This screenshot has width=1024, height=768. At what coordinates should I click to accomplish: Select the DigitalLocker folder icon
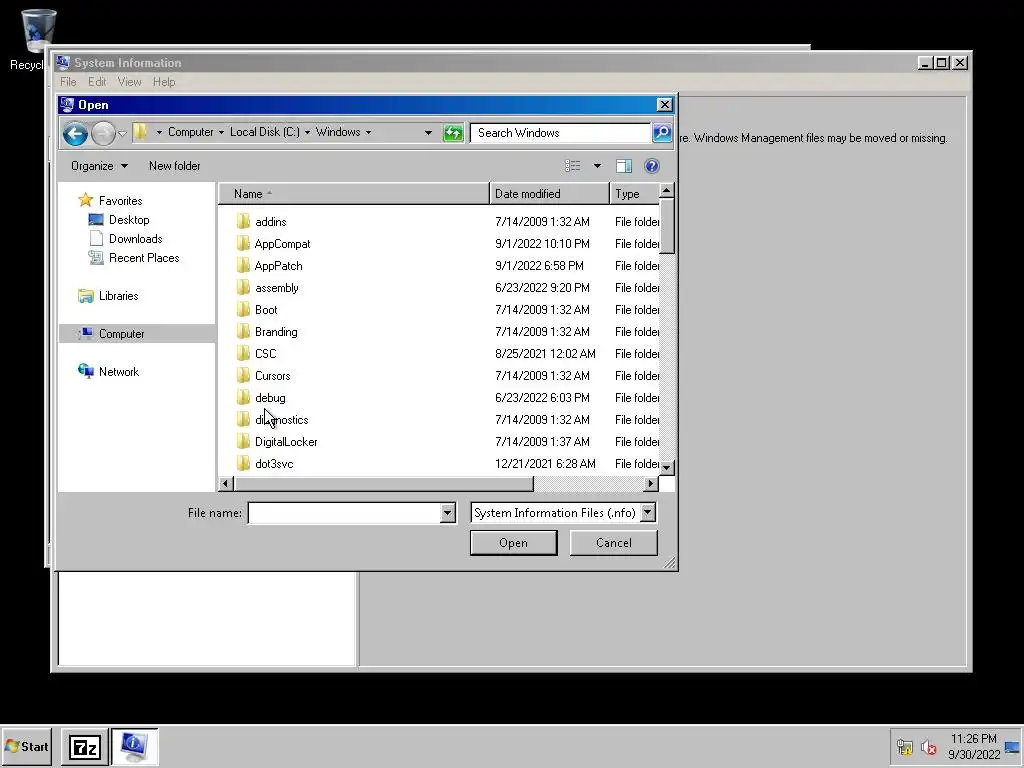tap(243, 441)
